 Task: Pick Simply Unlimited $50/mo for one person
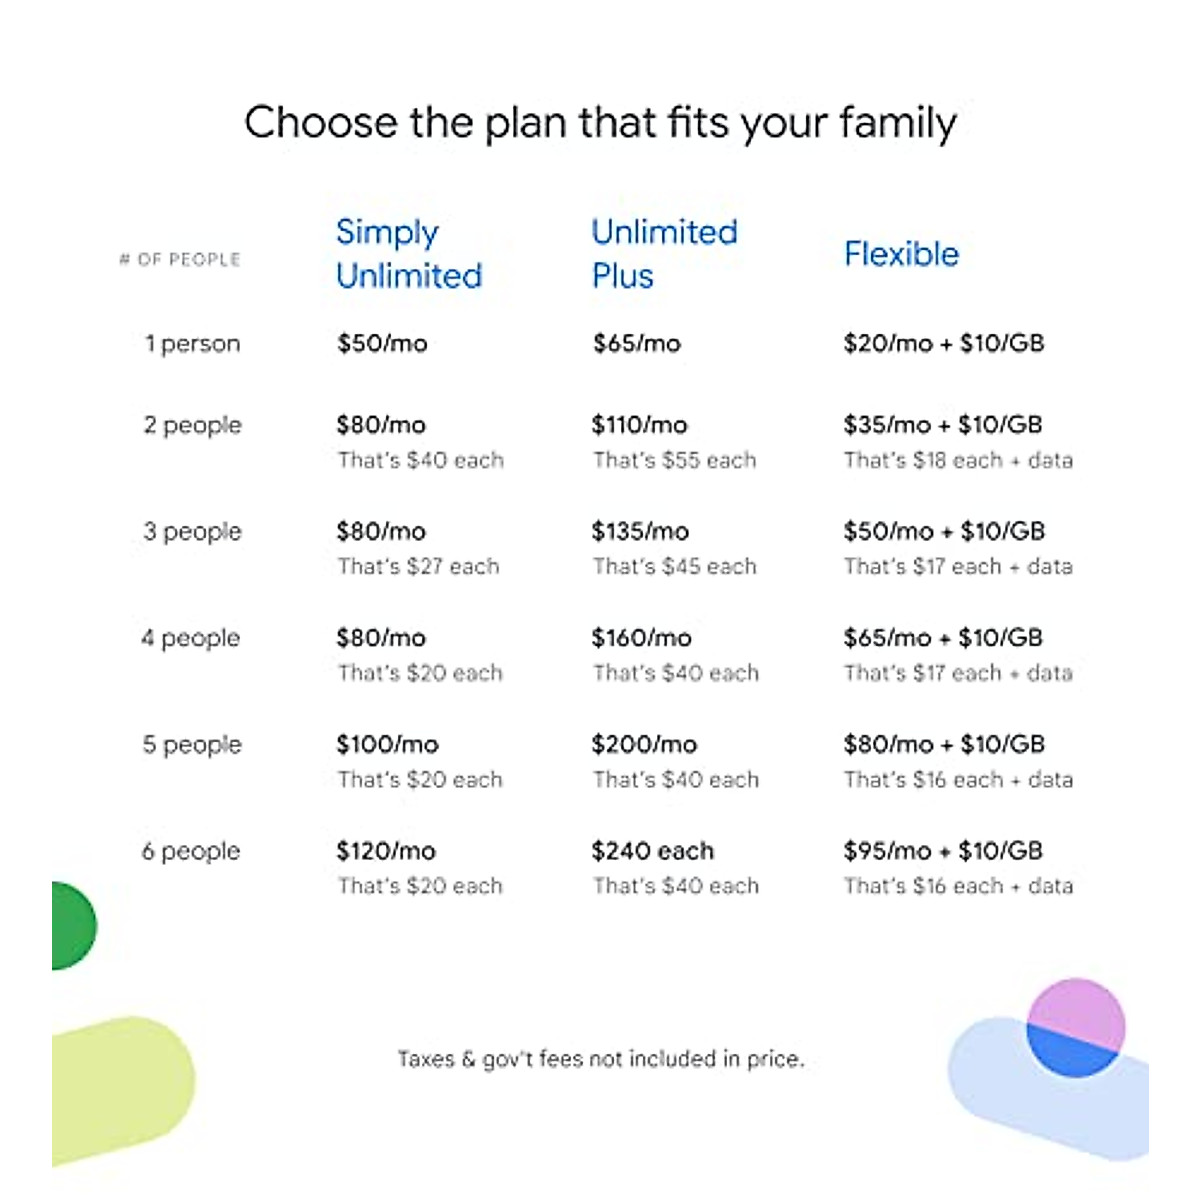click(382, 344)
